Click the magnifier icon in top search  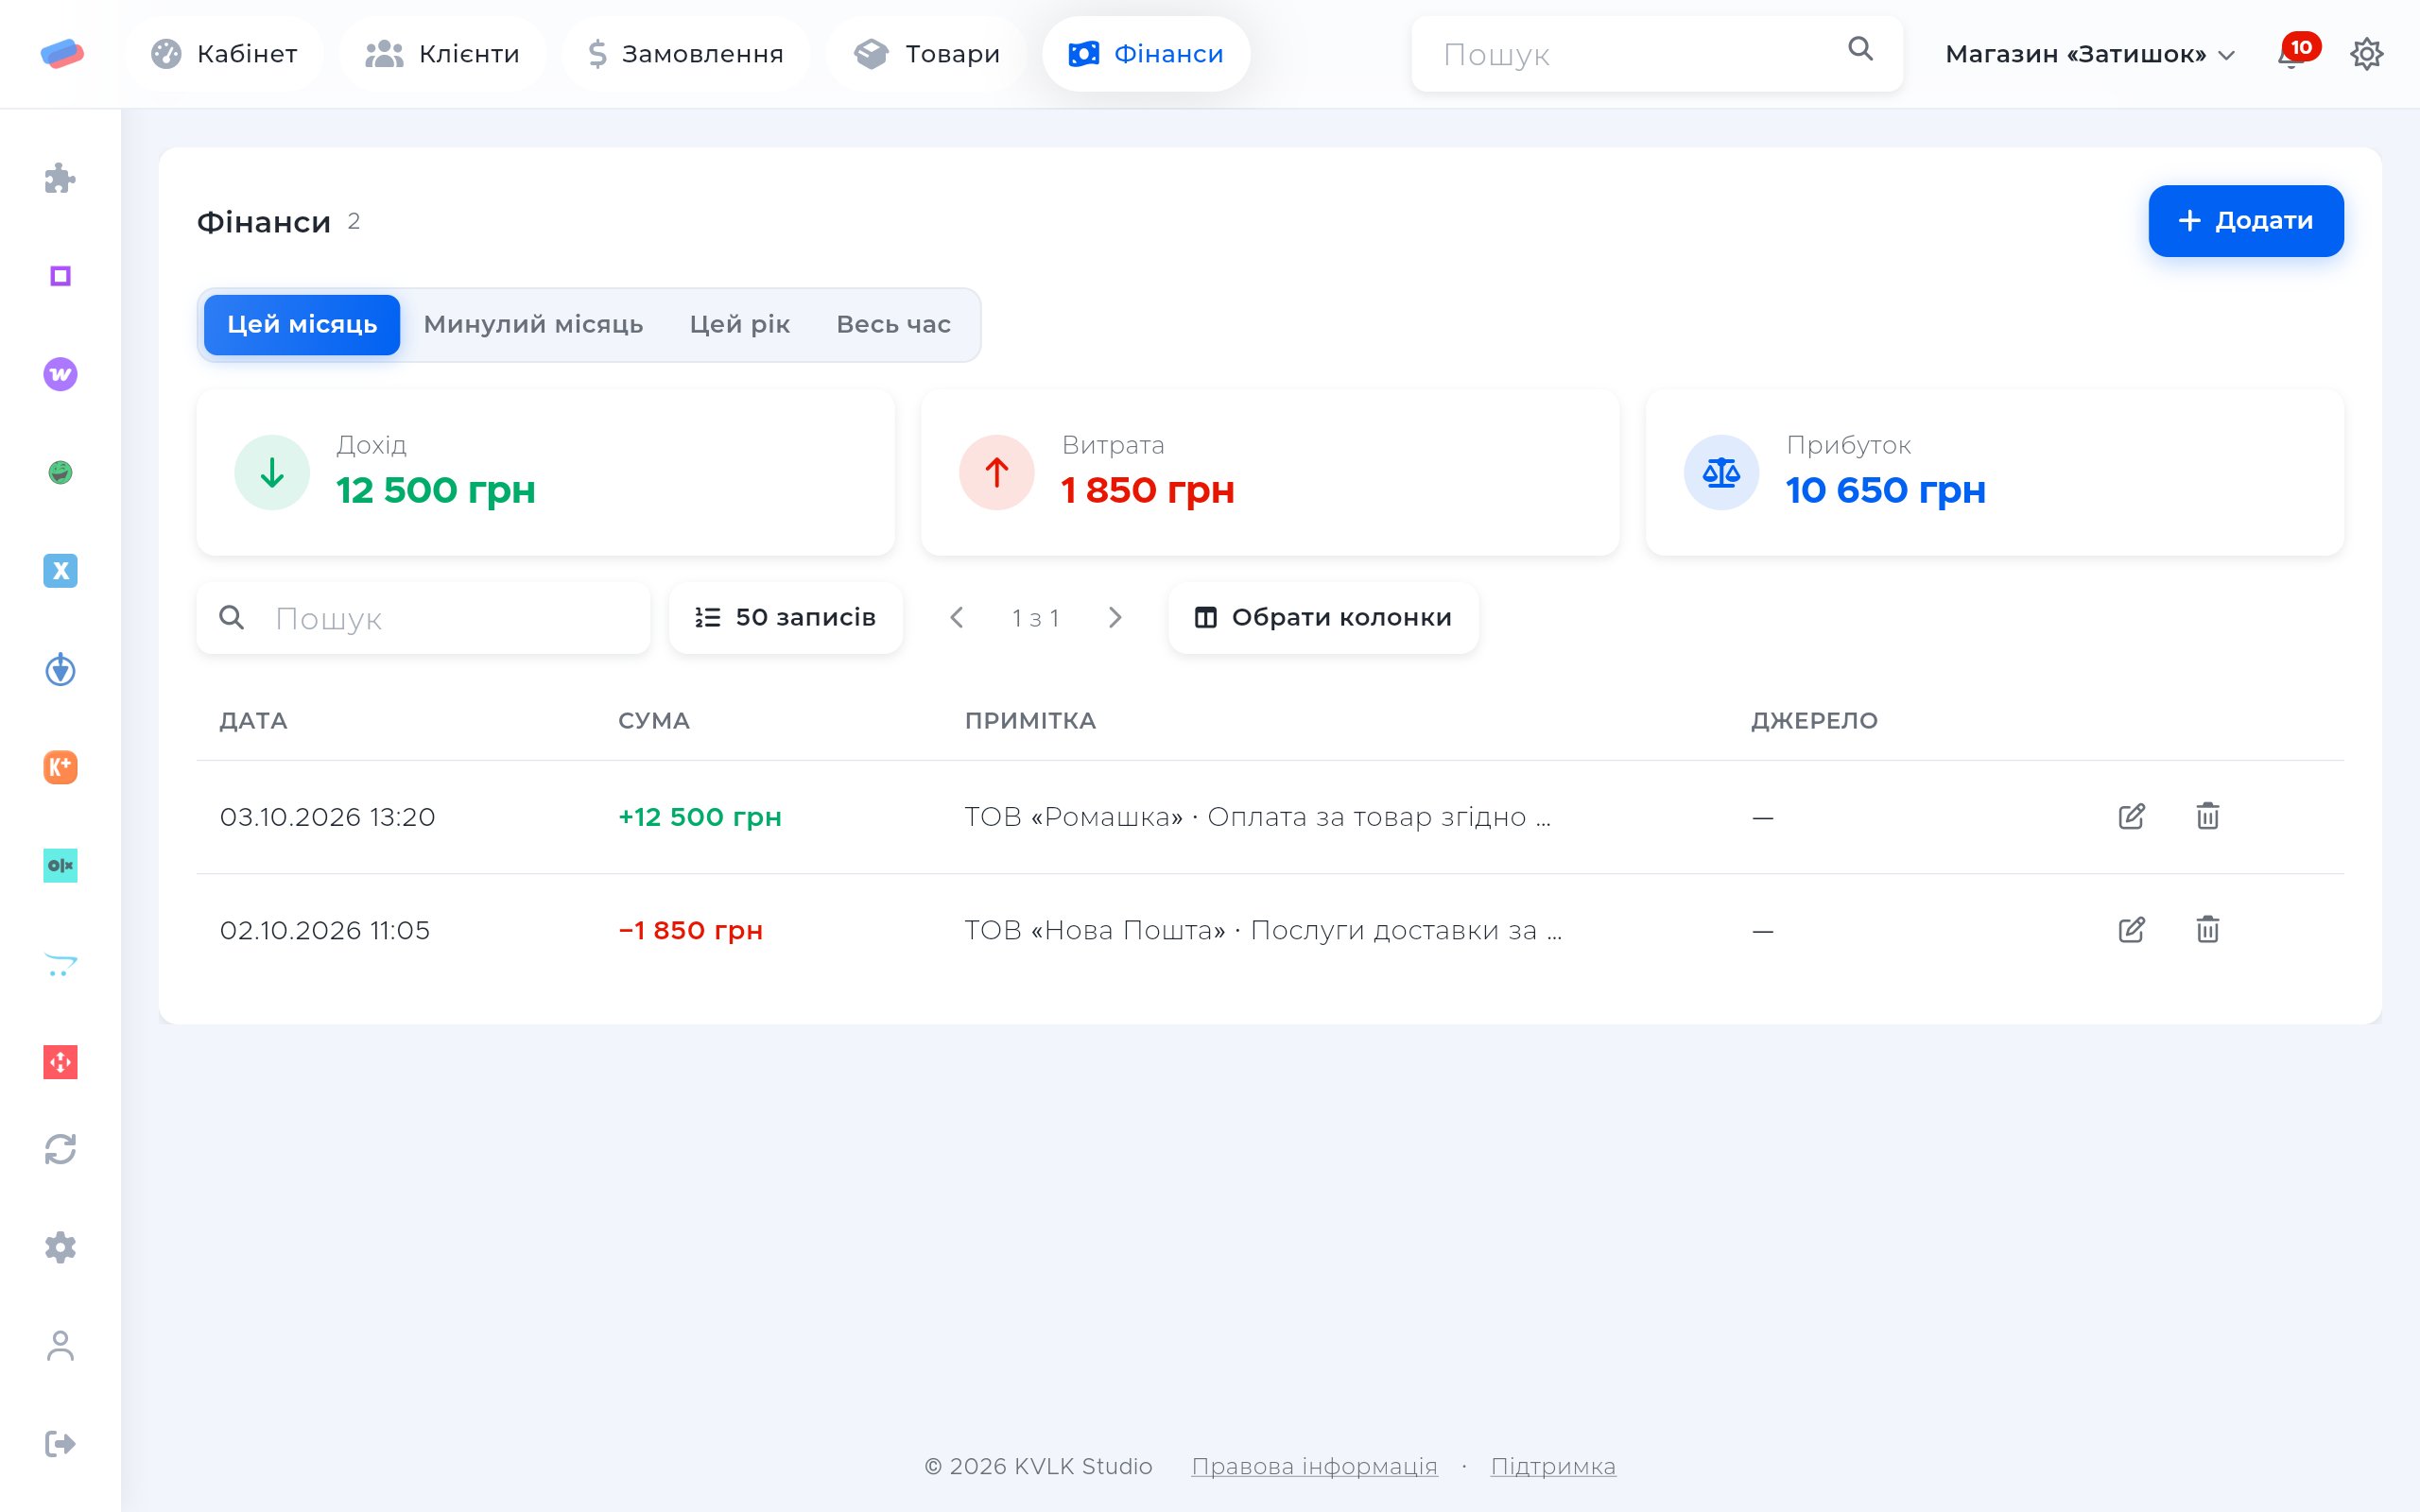pyautogui.click(x=1860, y=49)
